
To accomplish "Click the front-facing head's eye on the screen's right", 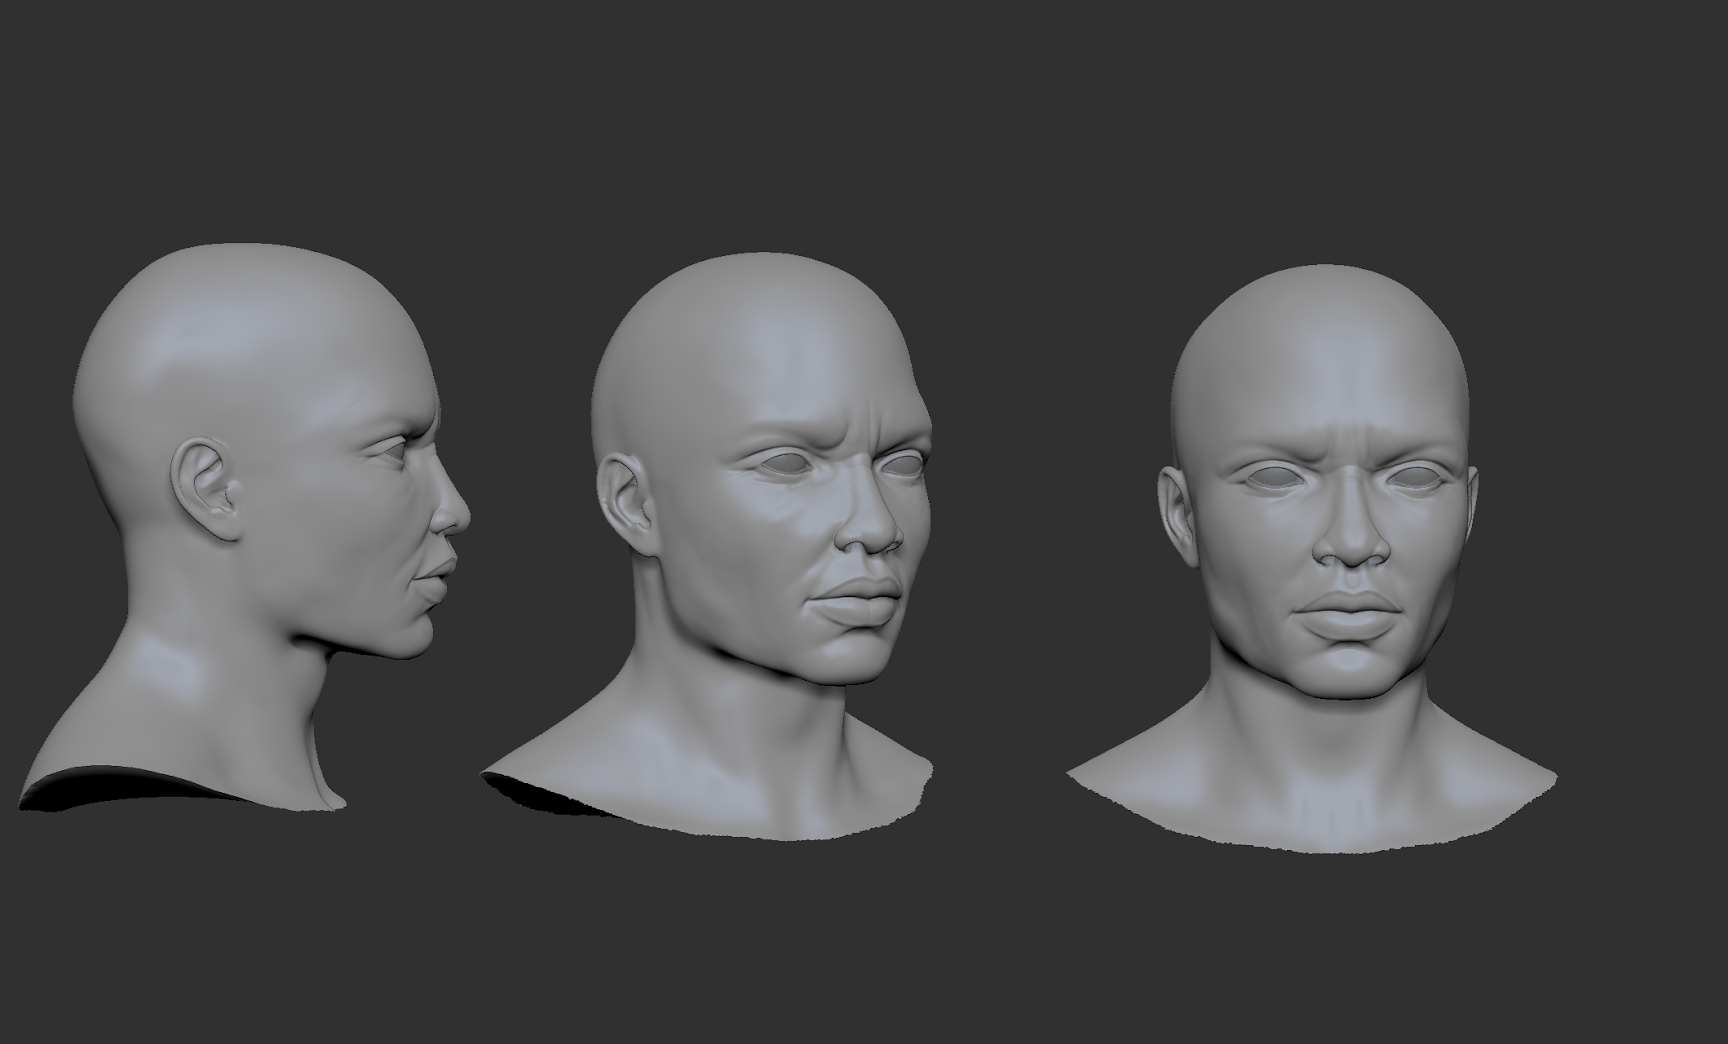I will [1415, 477].
